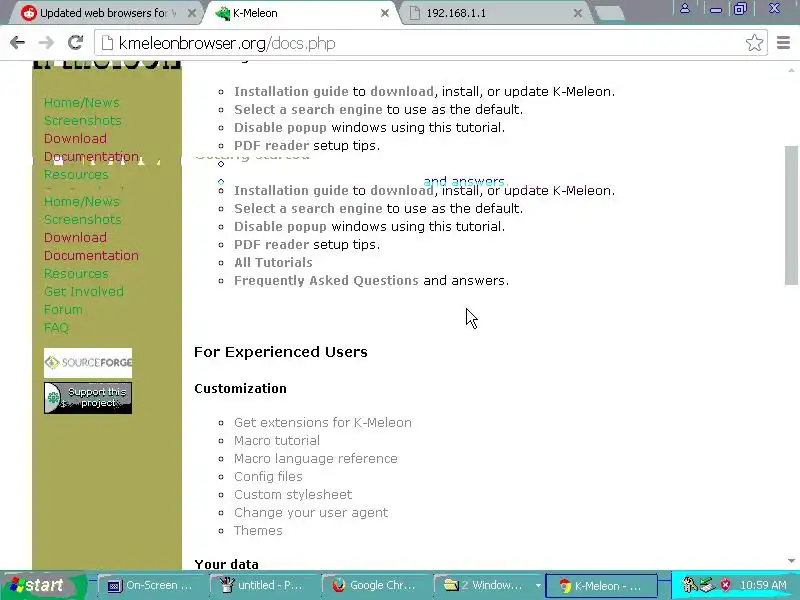This screenshot has width=800, height=600.
Task: Click the scrollbar down arrow
Action: click(x=791, y=561)
